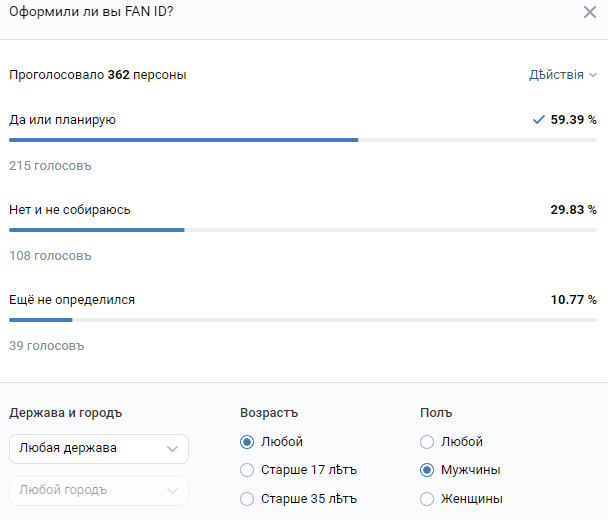Image resolution: width=608 pixels, height=520 pixels.
Task: Open the 108 голосовъ voters list
Action: pyautogui.click(x=50, y=256)
